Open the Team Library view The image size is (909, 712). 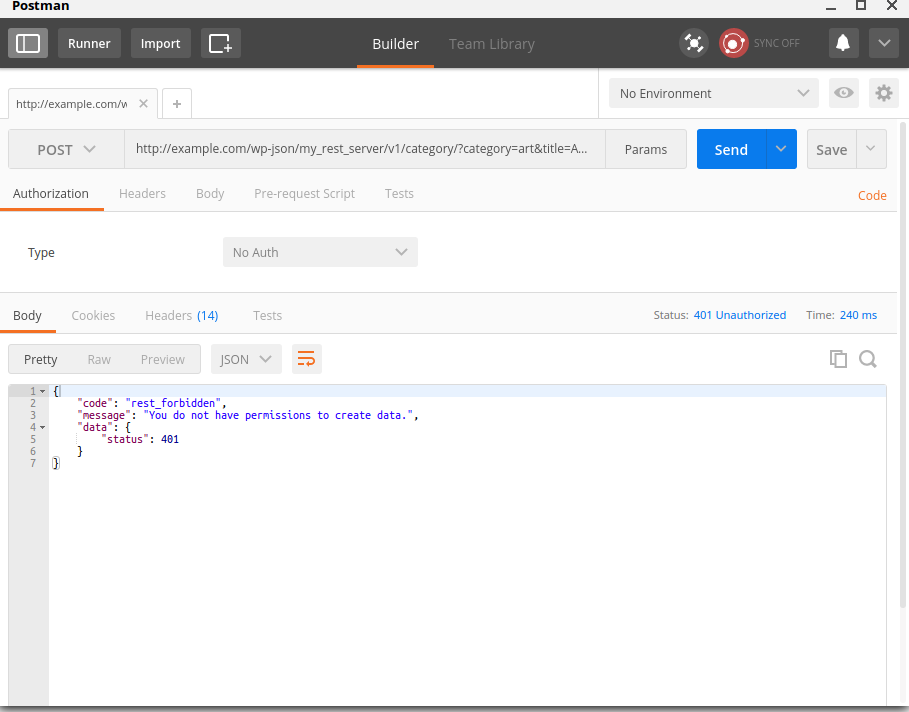tap(491, 43)
